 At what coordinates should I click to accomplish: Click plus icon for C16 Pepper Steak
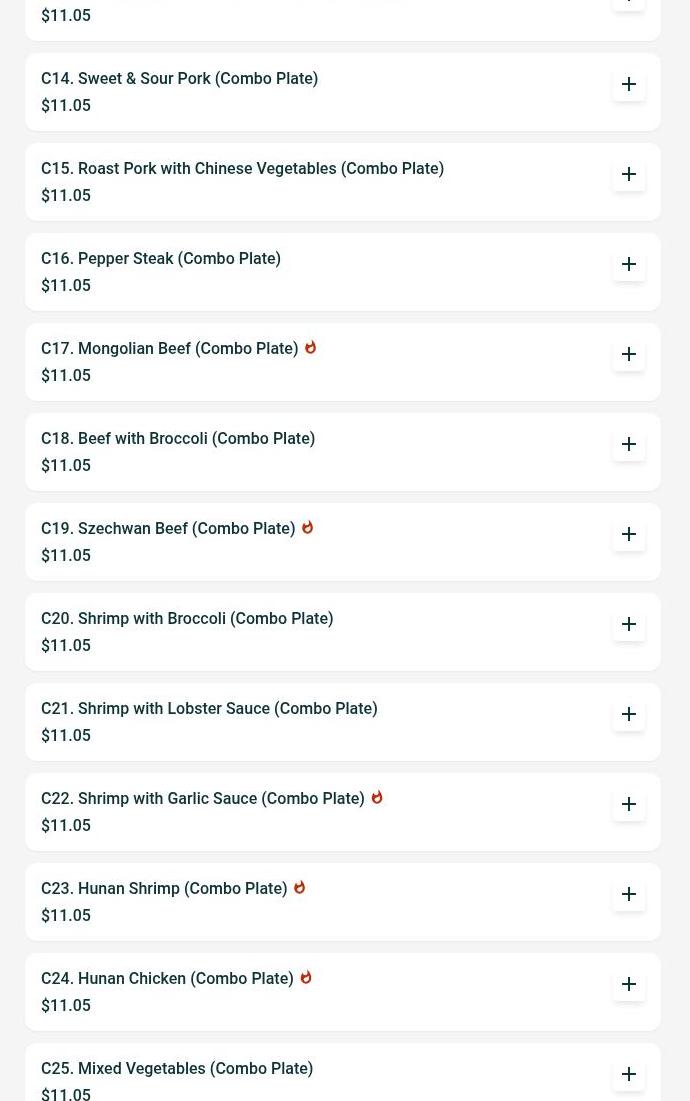click(629, 264)
